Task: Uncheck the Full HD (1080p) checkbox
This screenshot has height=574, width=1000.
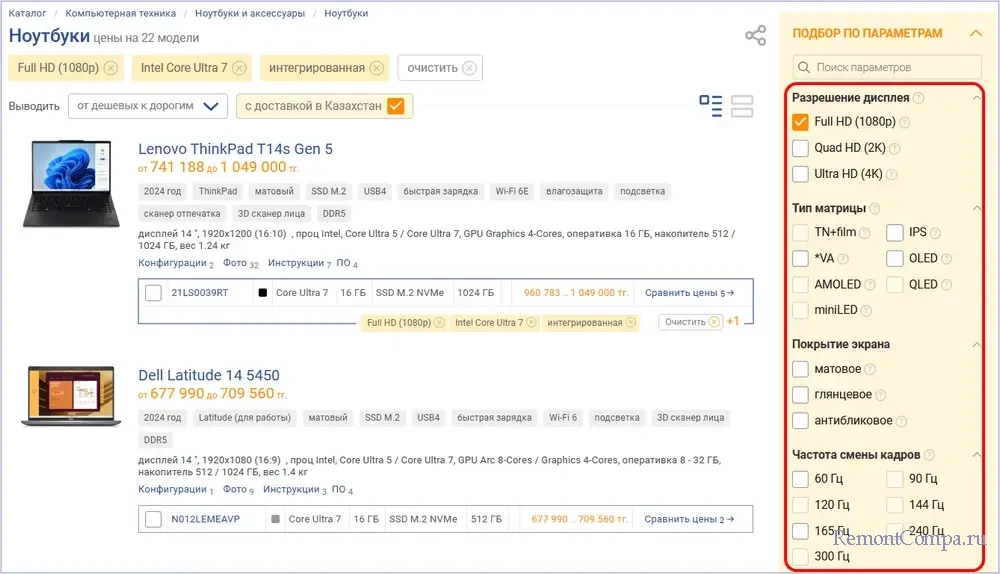Action: (x=800, y=122)
